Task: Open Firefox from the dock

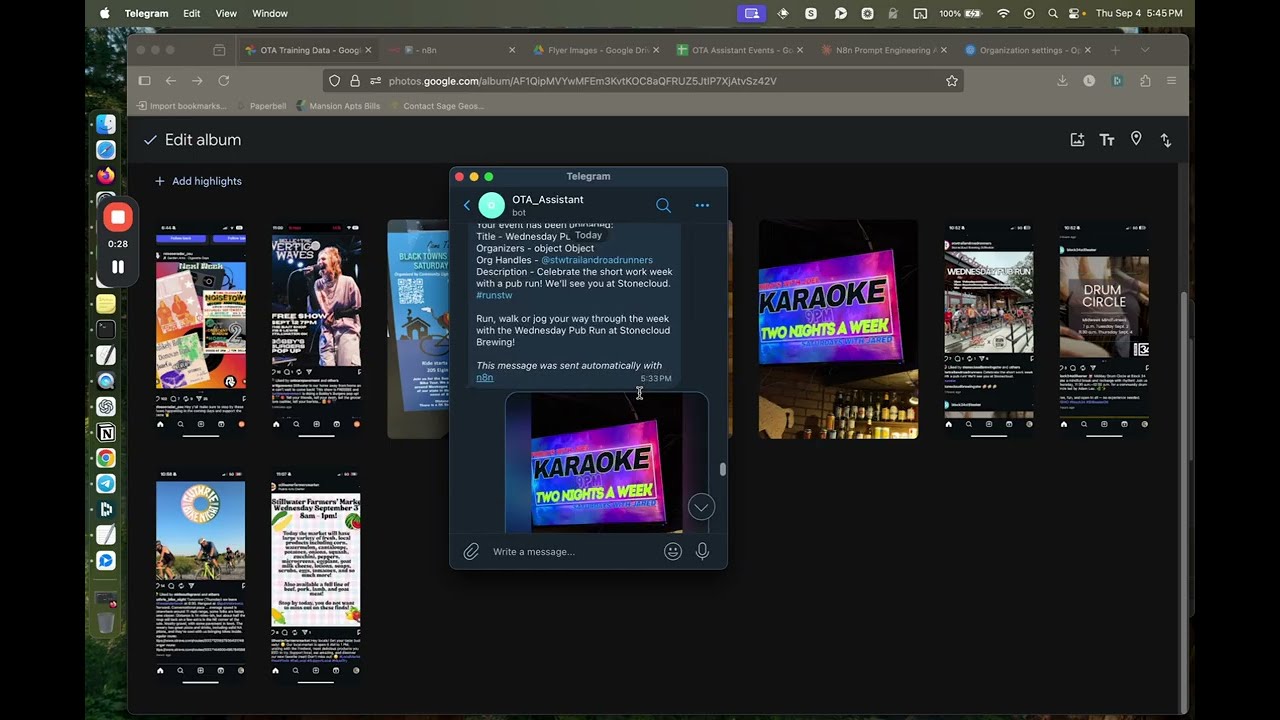Action: click(105, 175)
